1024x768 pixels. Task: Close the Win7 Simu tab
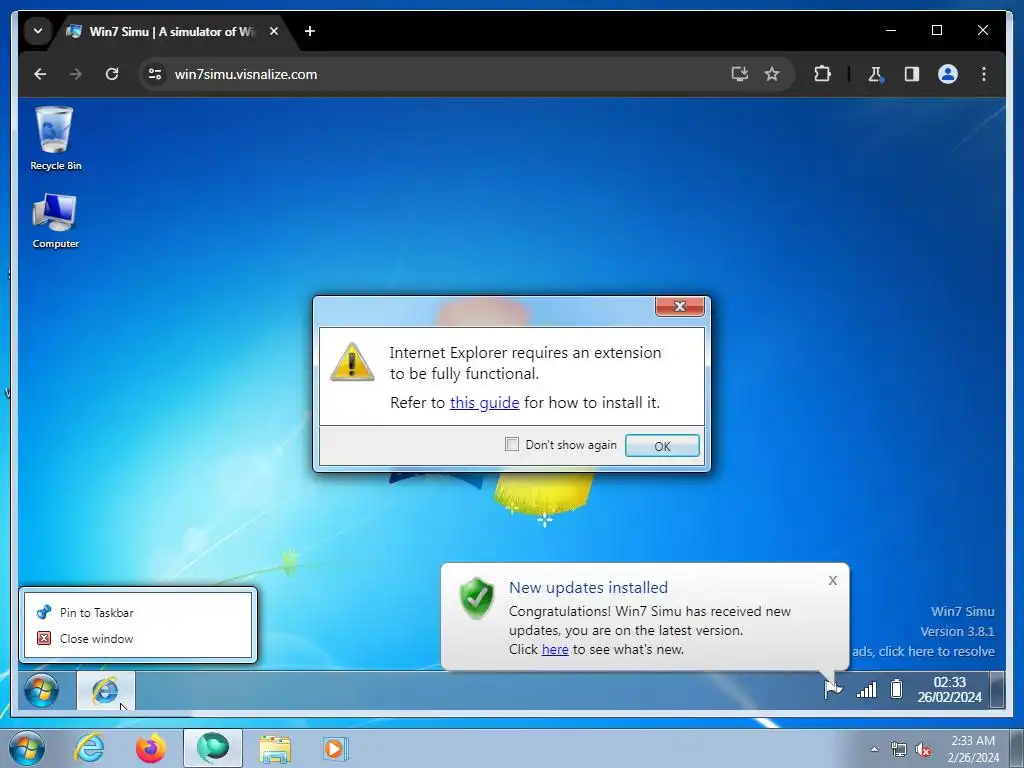(x=274, y=31)
